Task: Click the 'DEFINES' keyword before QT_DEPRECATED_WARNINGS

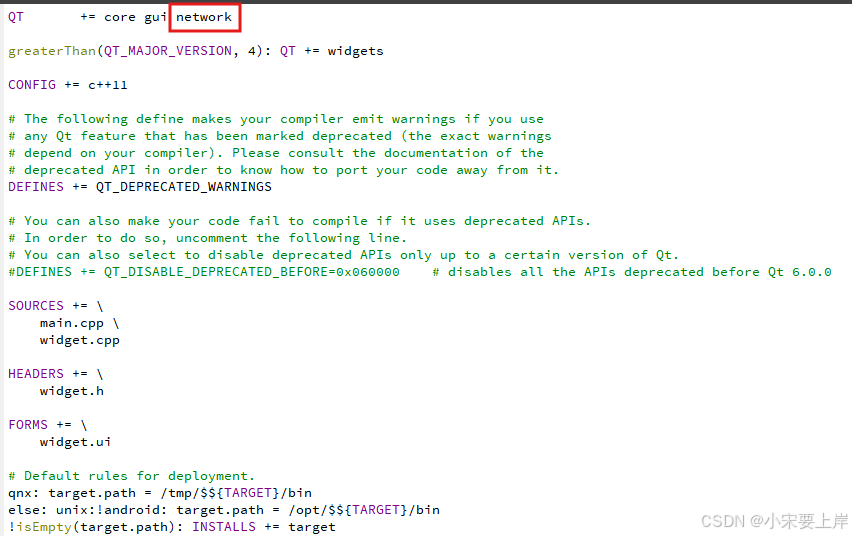Action: [x=36, y=187]
